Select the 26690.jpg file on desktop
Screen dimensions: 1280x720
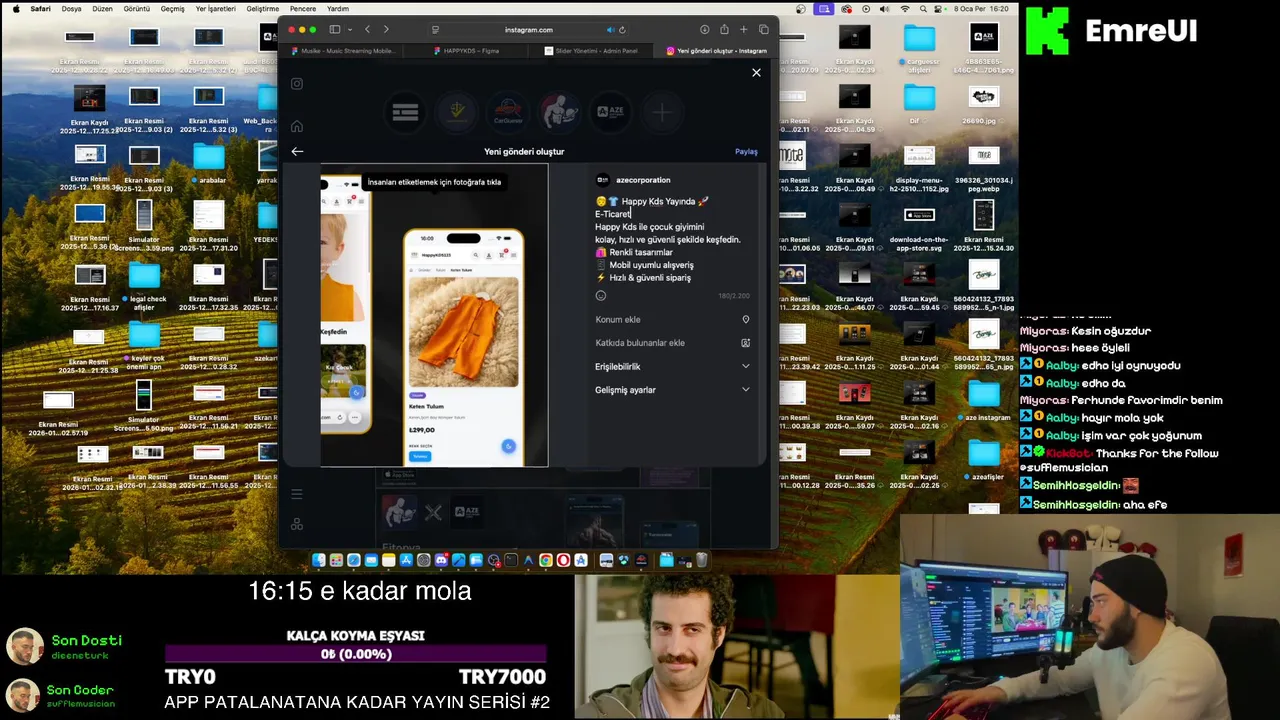[984, 103]
